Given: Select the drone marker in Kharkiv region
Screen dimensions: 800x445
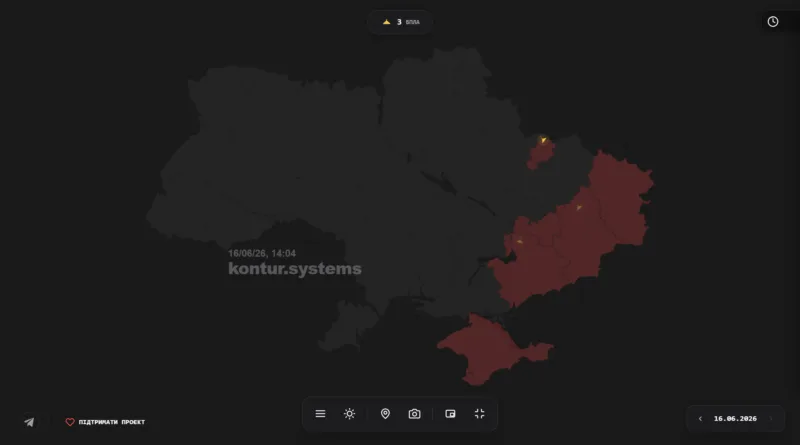Looking at the screenshot, I should tap(543, 140).
